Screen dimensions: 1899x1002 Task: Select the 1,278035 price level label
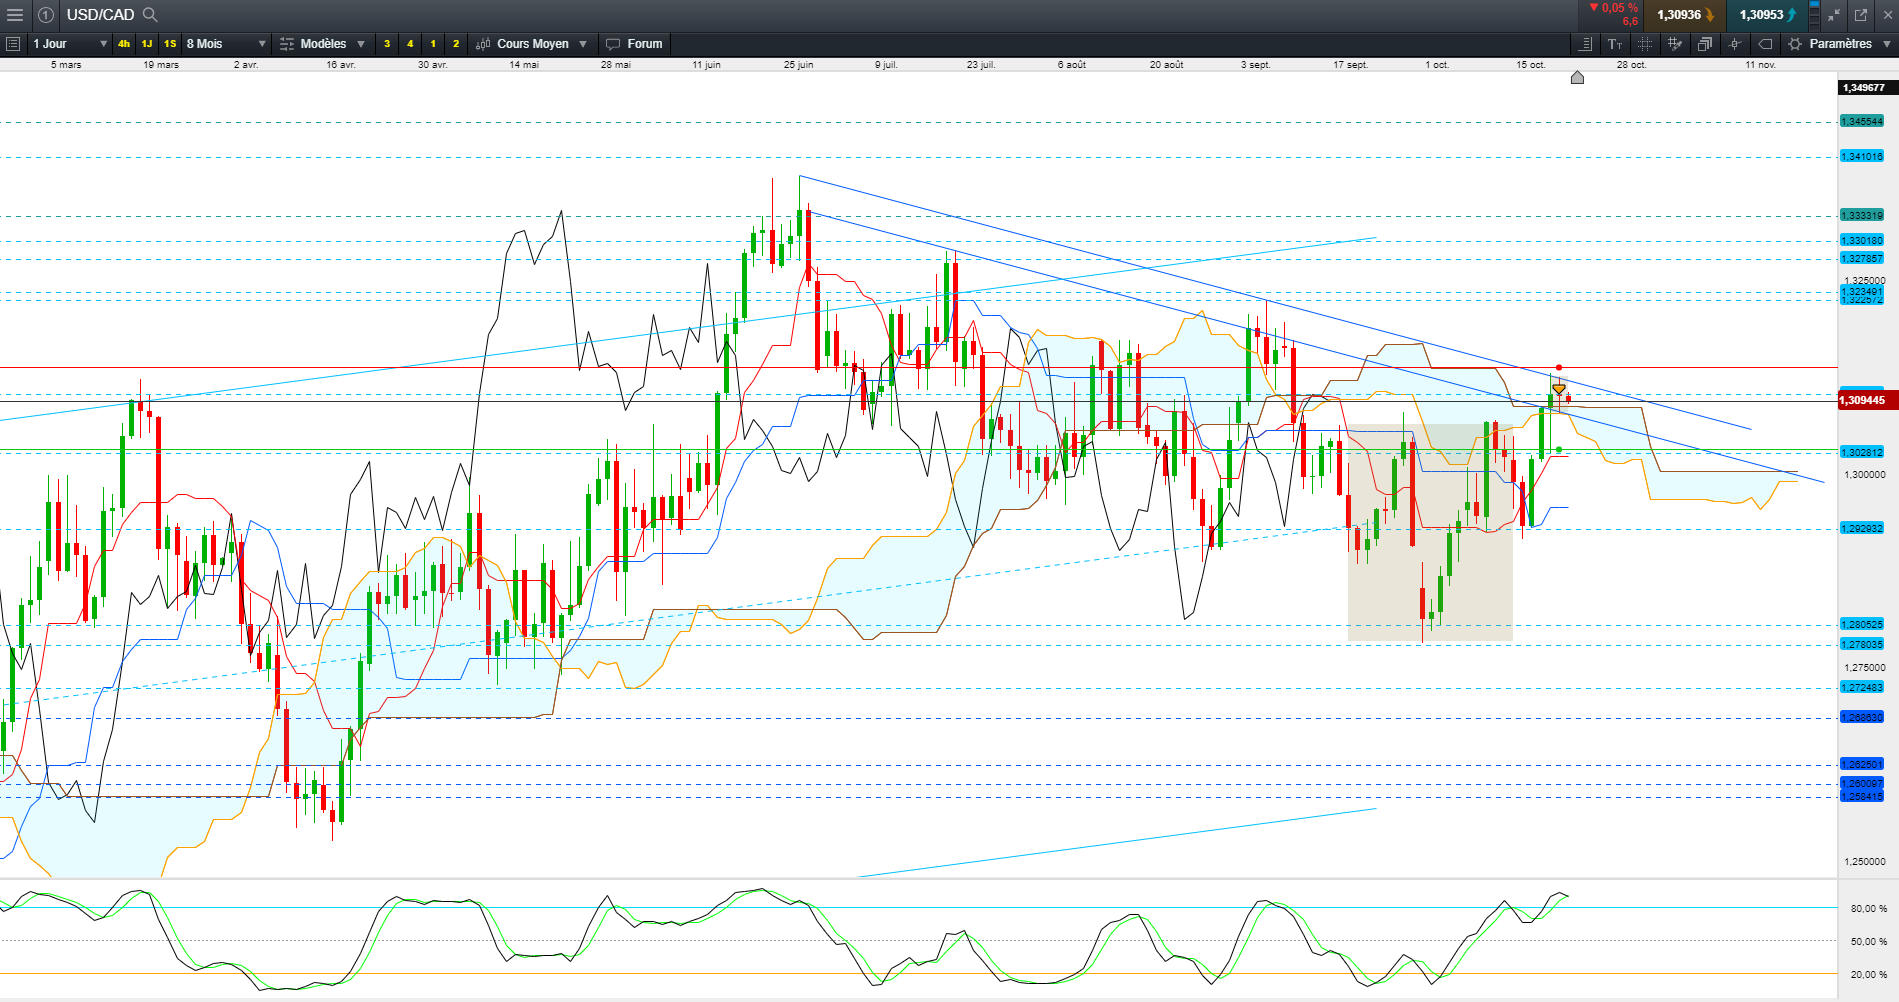[x=1862, y=645]
